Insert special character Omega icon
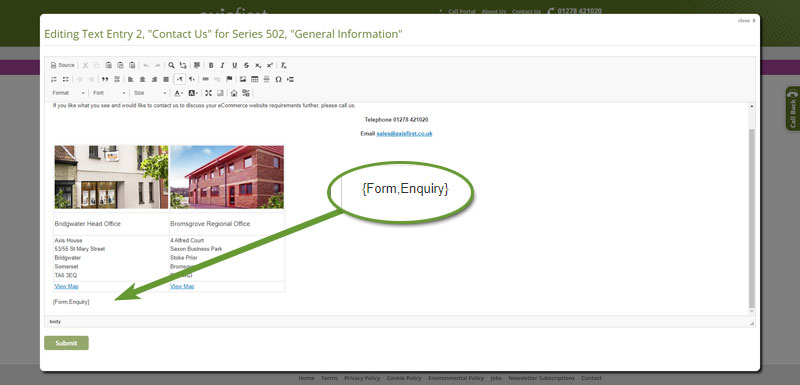Viewport: 800px width, 385px height. coord(278,79)
